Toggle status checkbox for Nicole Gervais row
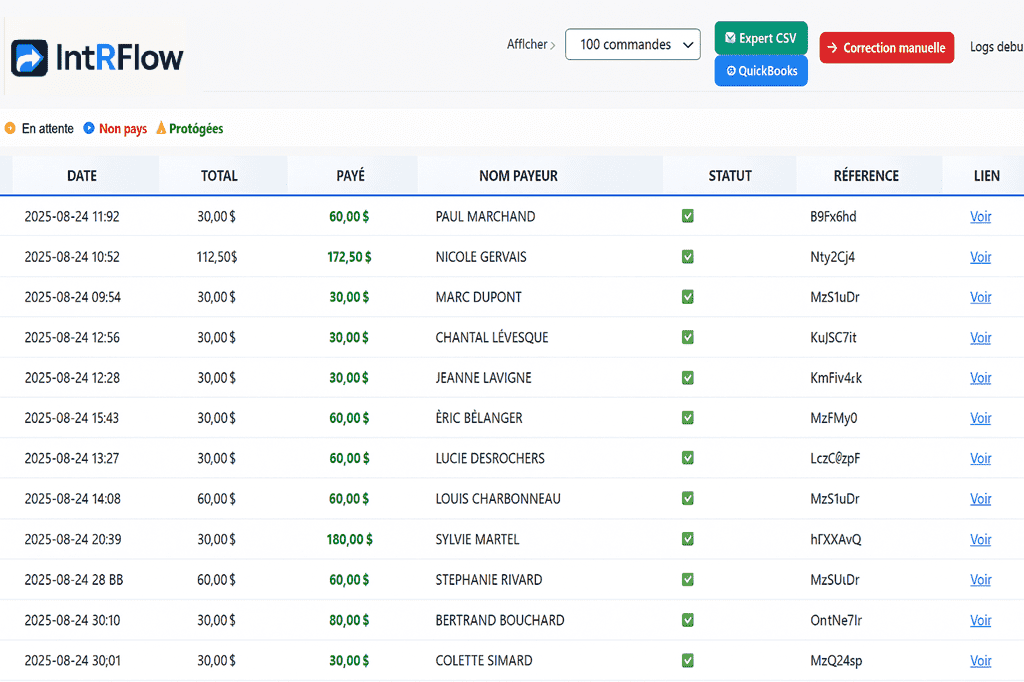The image size is (1024, 682). [687, 257]
